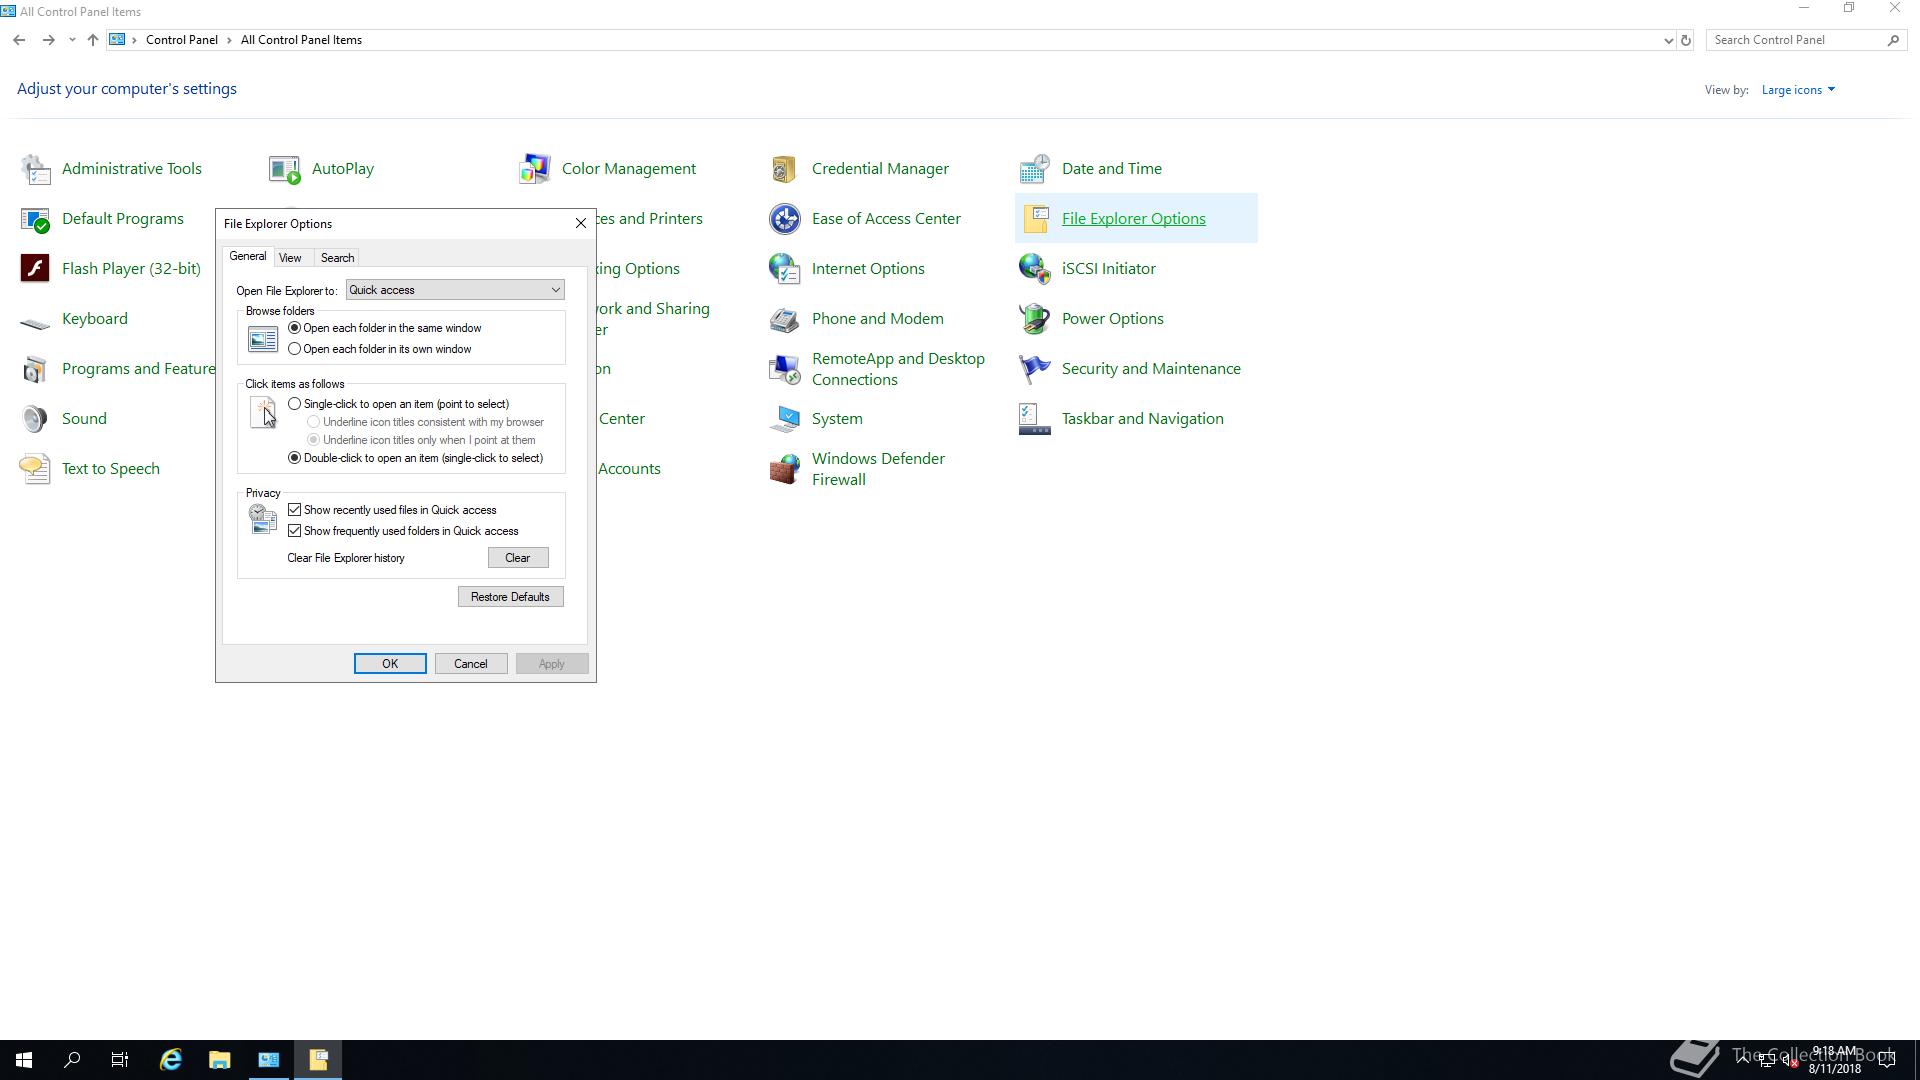1920x1080 pixels.
Task: Open iSCSI Initiator icon
Action: point(1035,269)
